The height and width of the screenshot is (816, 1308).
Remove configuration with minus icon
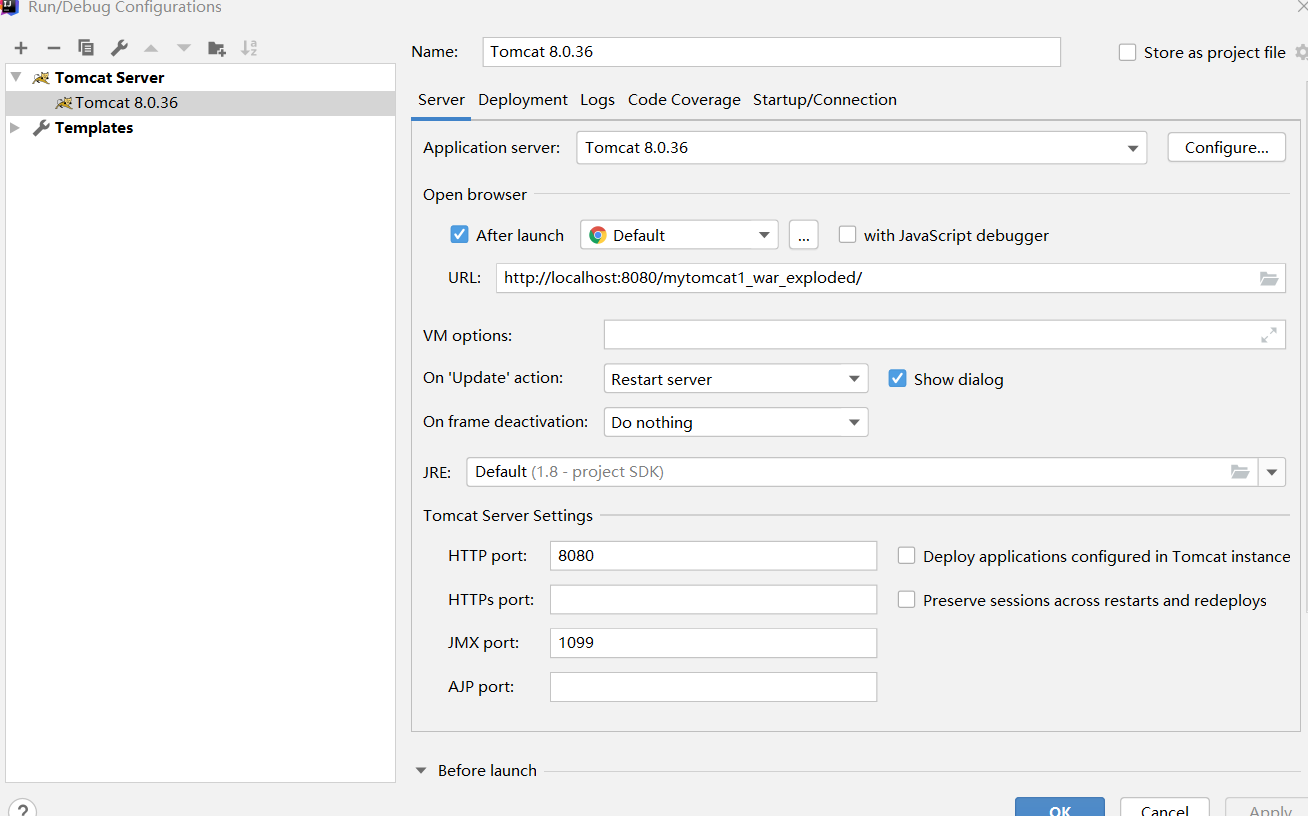(x=54, y=48)
